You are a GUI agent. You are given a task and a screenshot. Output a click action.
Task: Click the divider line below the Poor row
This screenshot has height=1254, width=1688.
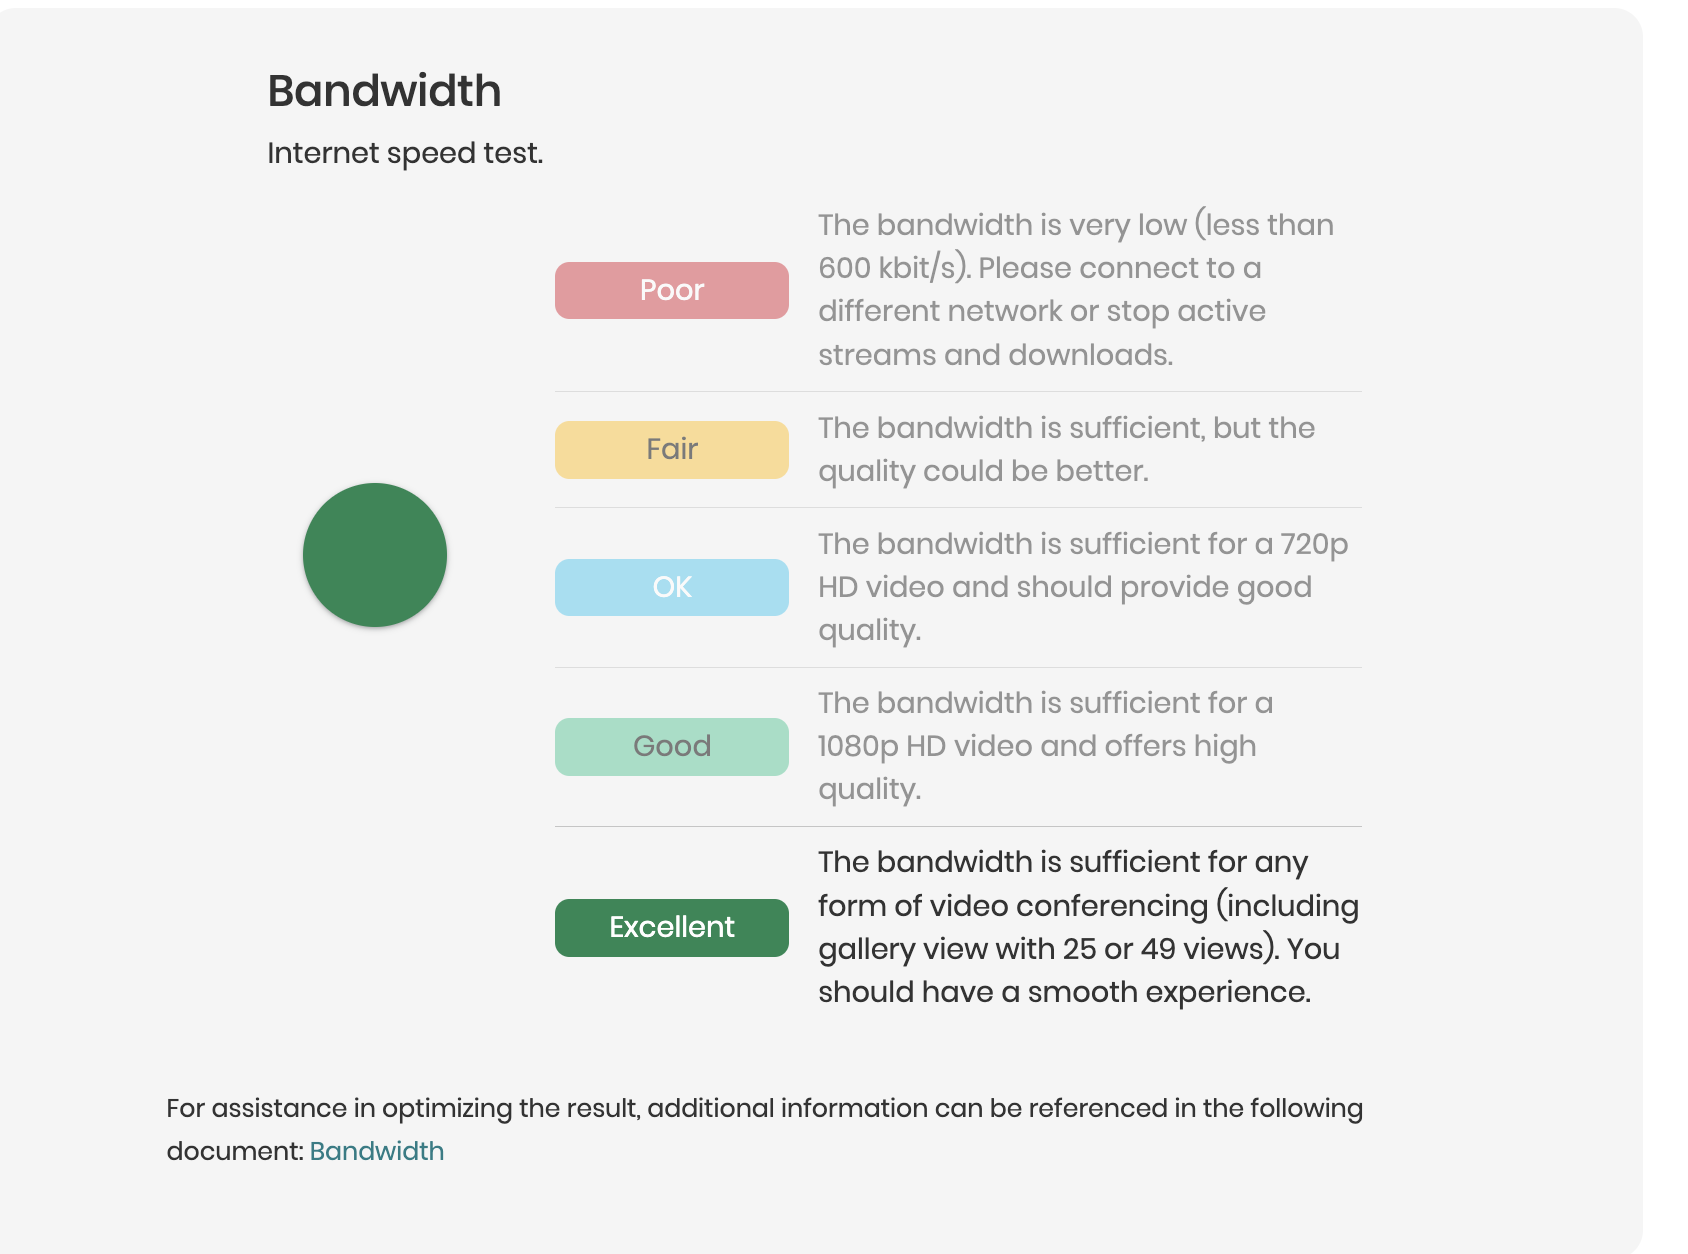pyautogui.click(x=958, y=391)
